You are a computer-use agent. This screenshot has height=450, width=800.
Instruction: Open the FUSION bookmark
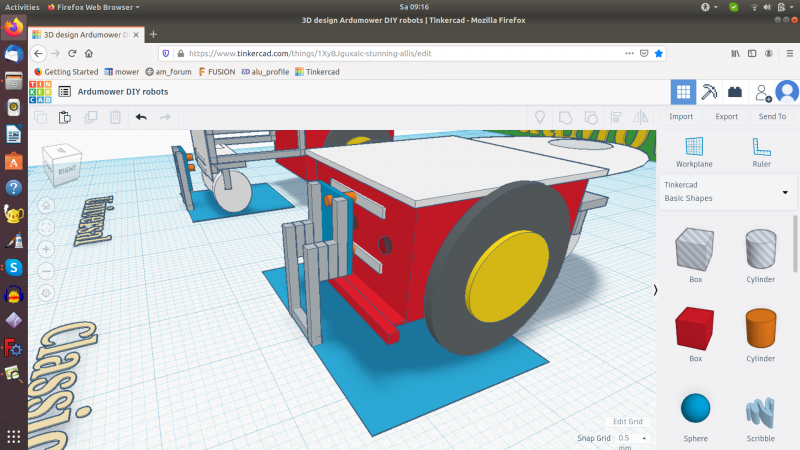point(217,72)
